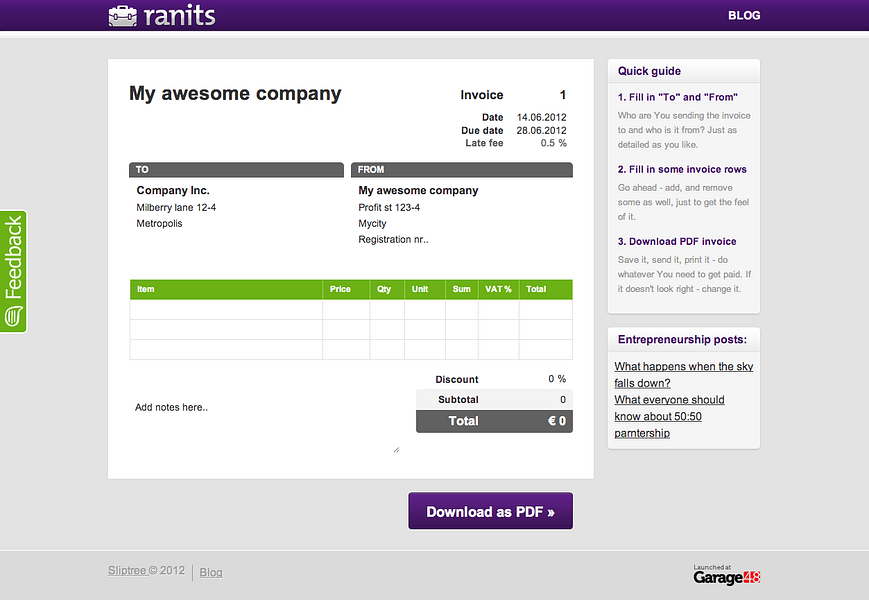Click 'Entrepreneurship posts:' heading
The height and width of the screenshot is (600, 869).
[682, 339]
